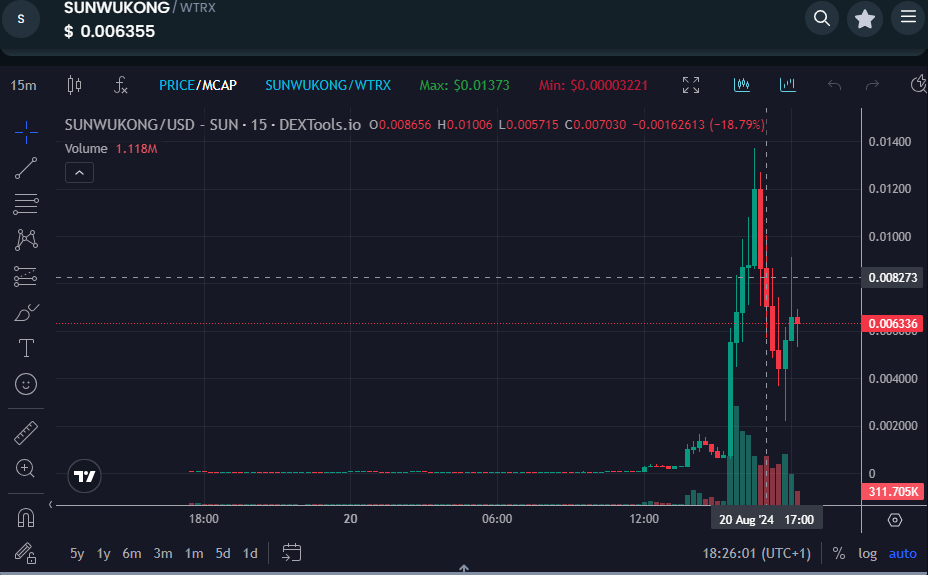This screenshot has height=575, width=928.
Task: Click the volume label 311.705K
Action: coord(892,492)
